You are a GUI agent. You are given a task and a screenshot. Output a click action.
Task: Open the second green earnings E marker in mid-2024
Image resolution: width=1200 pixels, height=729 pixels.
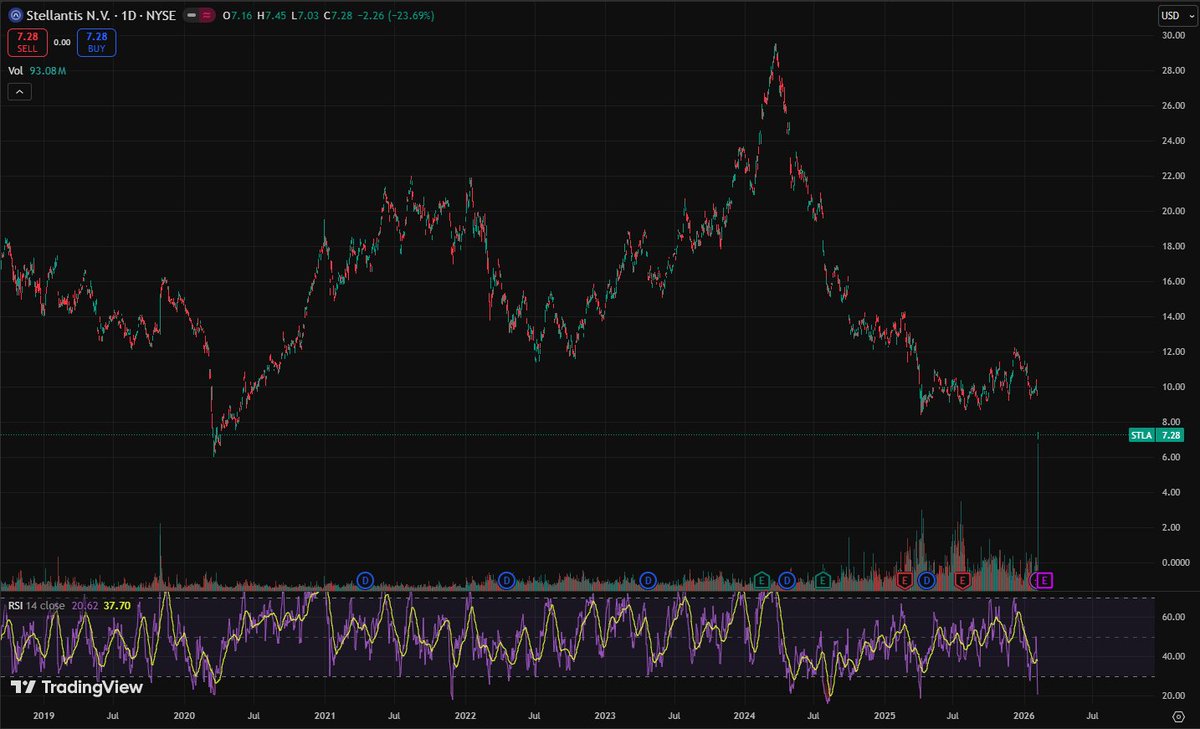(823, 579)
